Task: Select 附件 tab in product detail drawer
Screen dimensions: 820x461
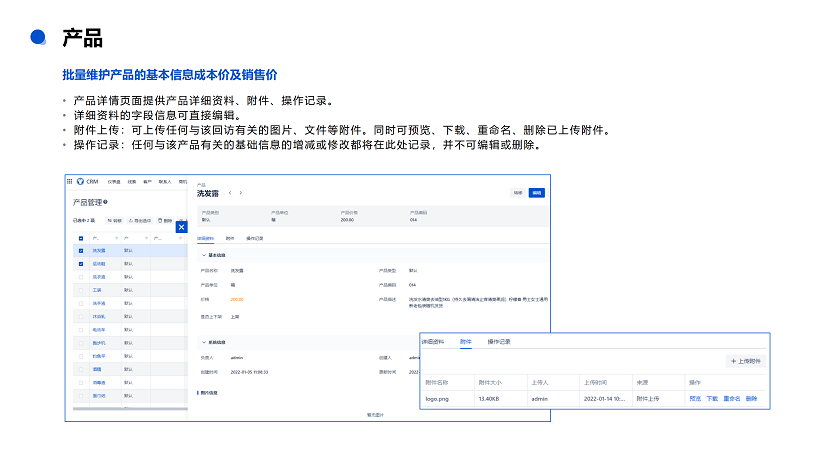Action: pyautogui.click(x=230, y=238)
